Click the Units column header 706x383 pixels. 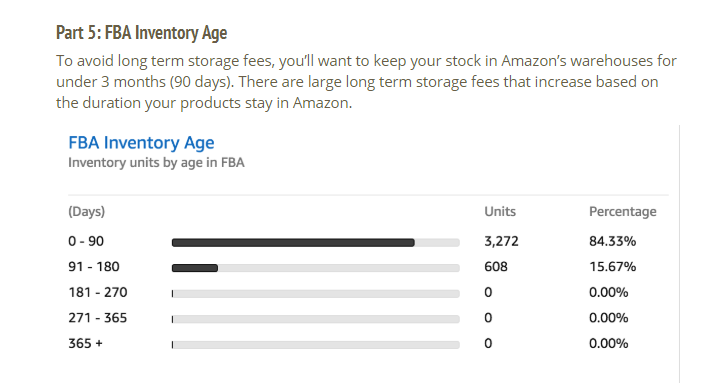click(x=500, y=212)
